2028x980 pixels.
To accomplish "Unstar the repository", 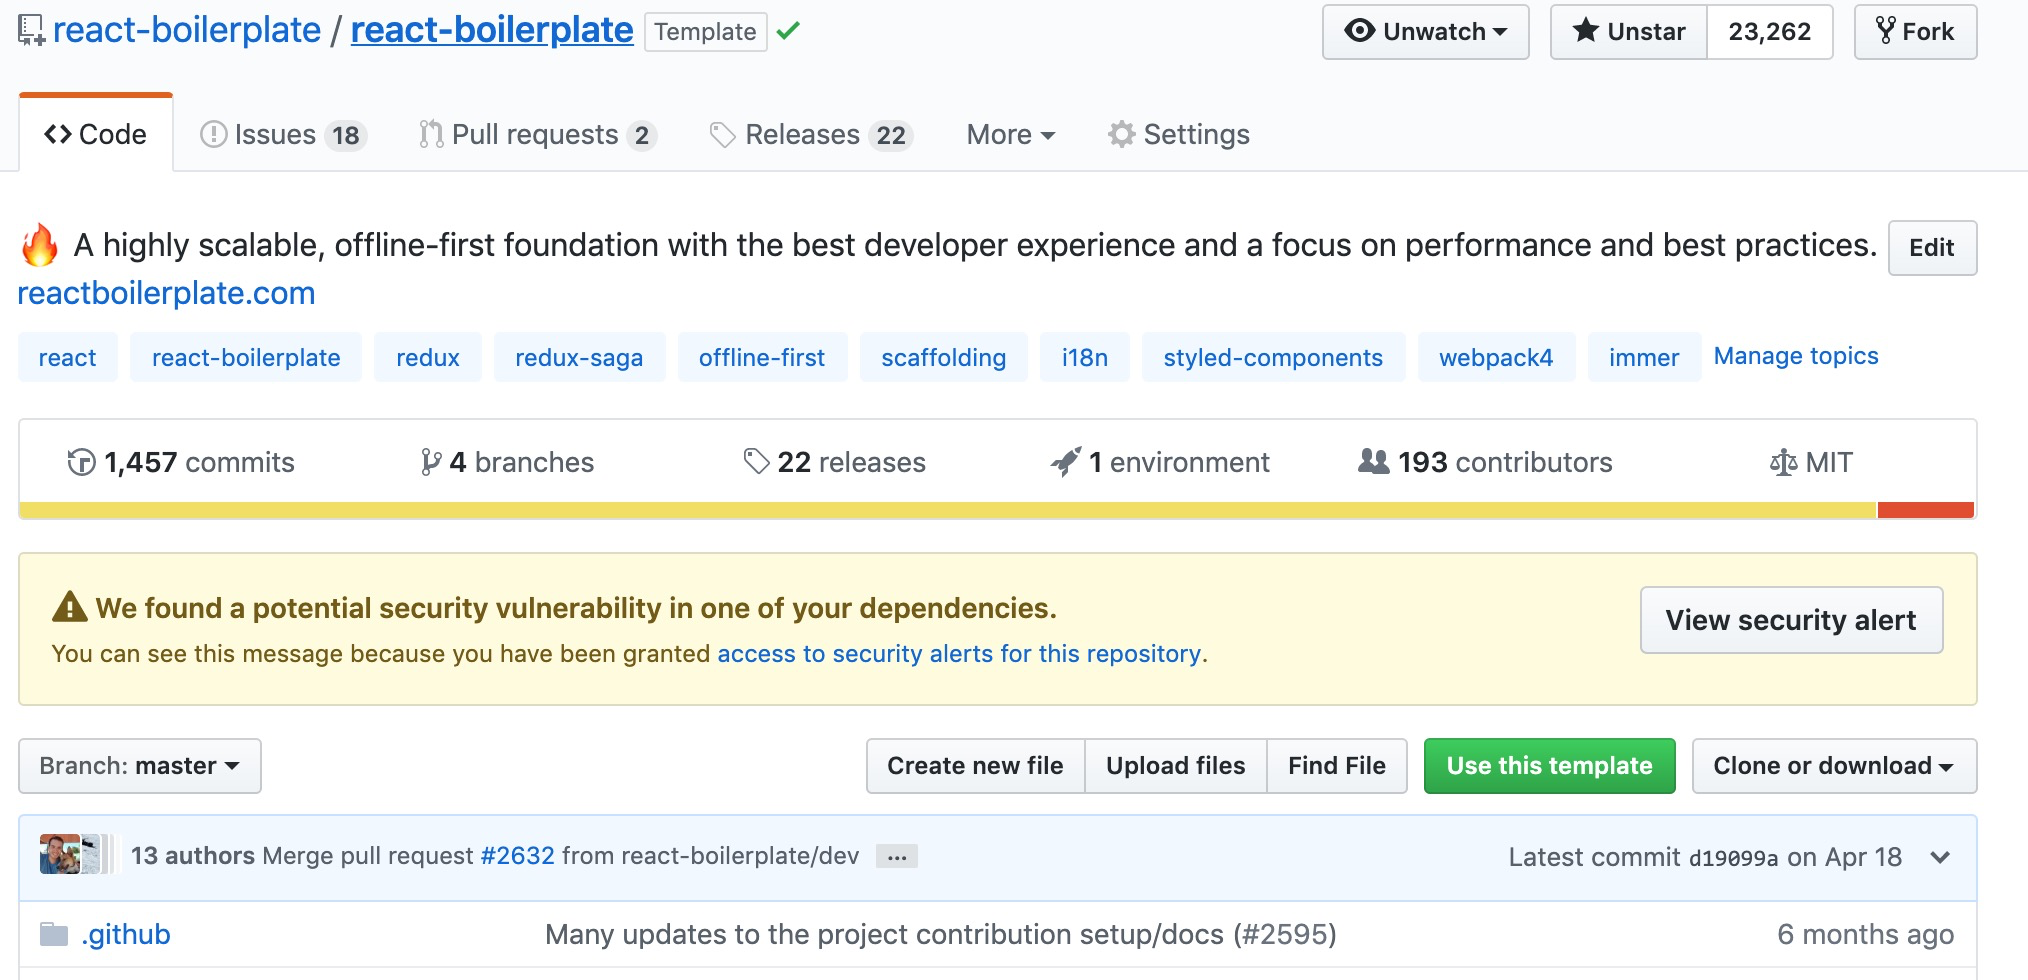I will coord(1626,31).
